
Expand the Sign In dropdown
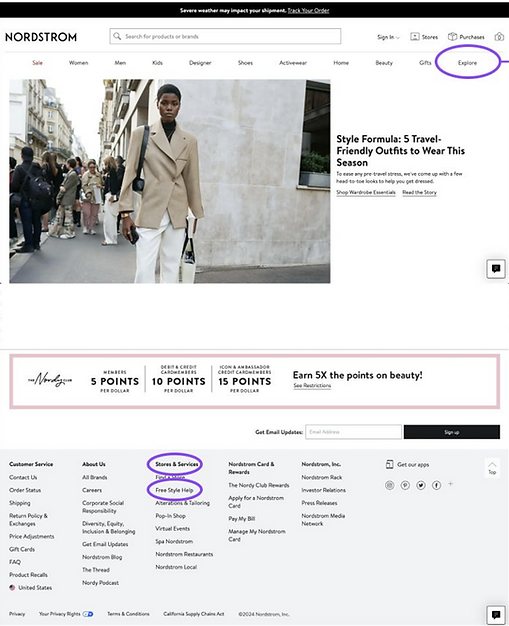(388, 37)
